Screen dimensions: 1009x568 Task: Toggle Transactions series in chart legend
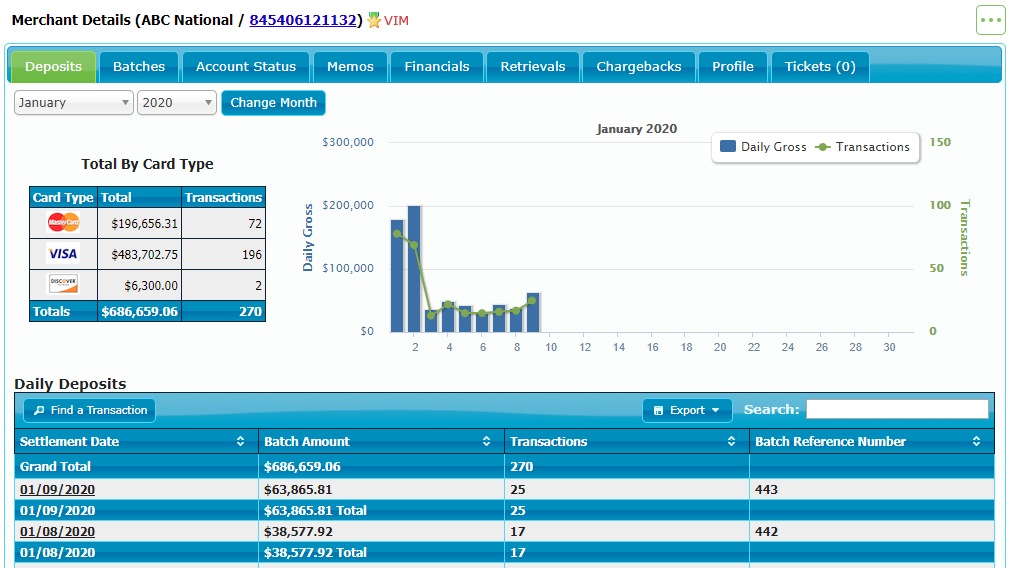tap(863, 147)
